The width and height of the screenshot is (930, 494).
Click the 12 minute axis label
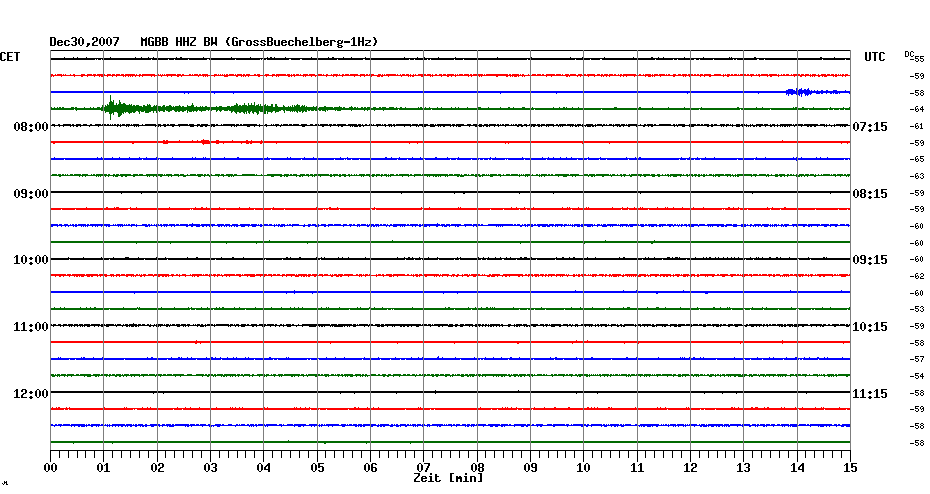click(690, 468)
